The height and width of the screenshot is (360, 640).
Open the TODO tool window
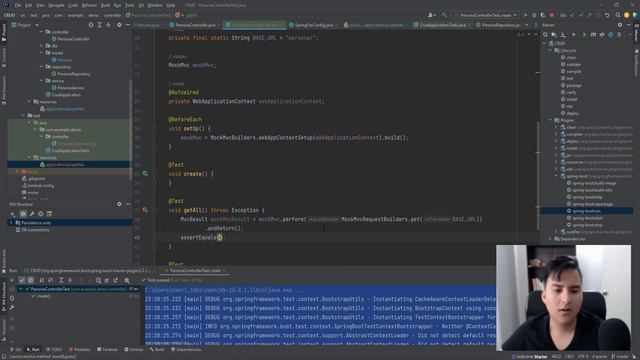(x=54, y=349)
